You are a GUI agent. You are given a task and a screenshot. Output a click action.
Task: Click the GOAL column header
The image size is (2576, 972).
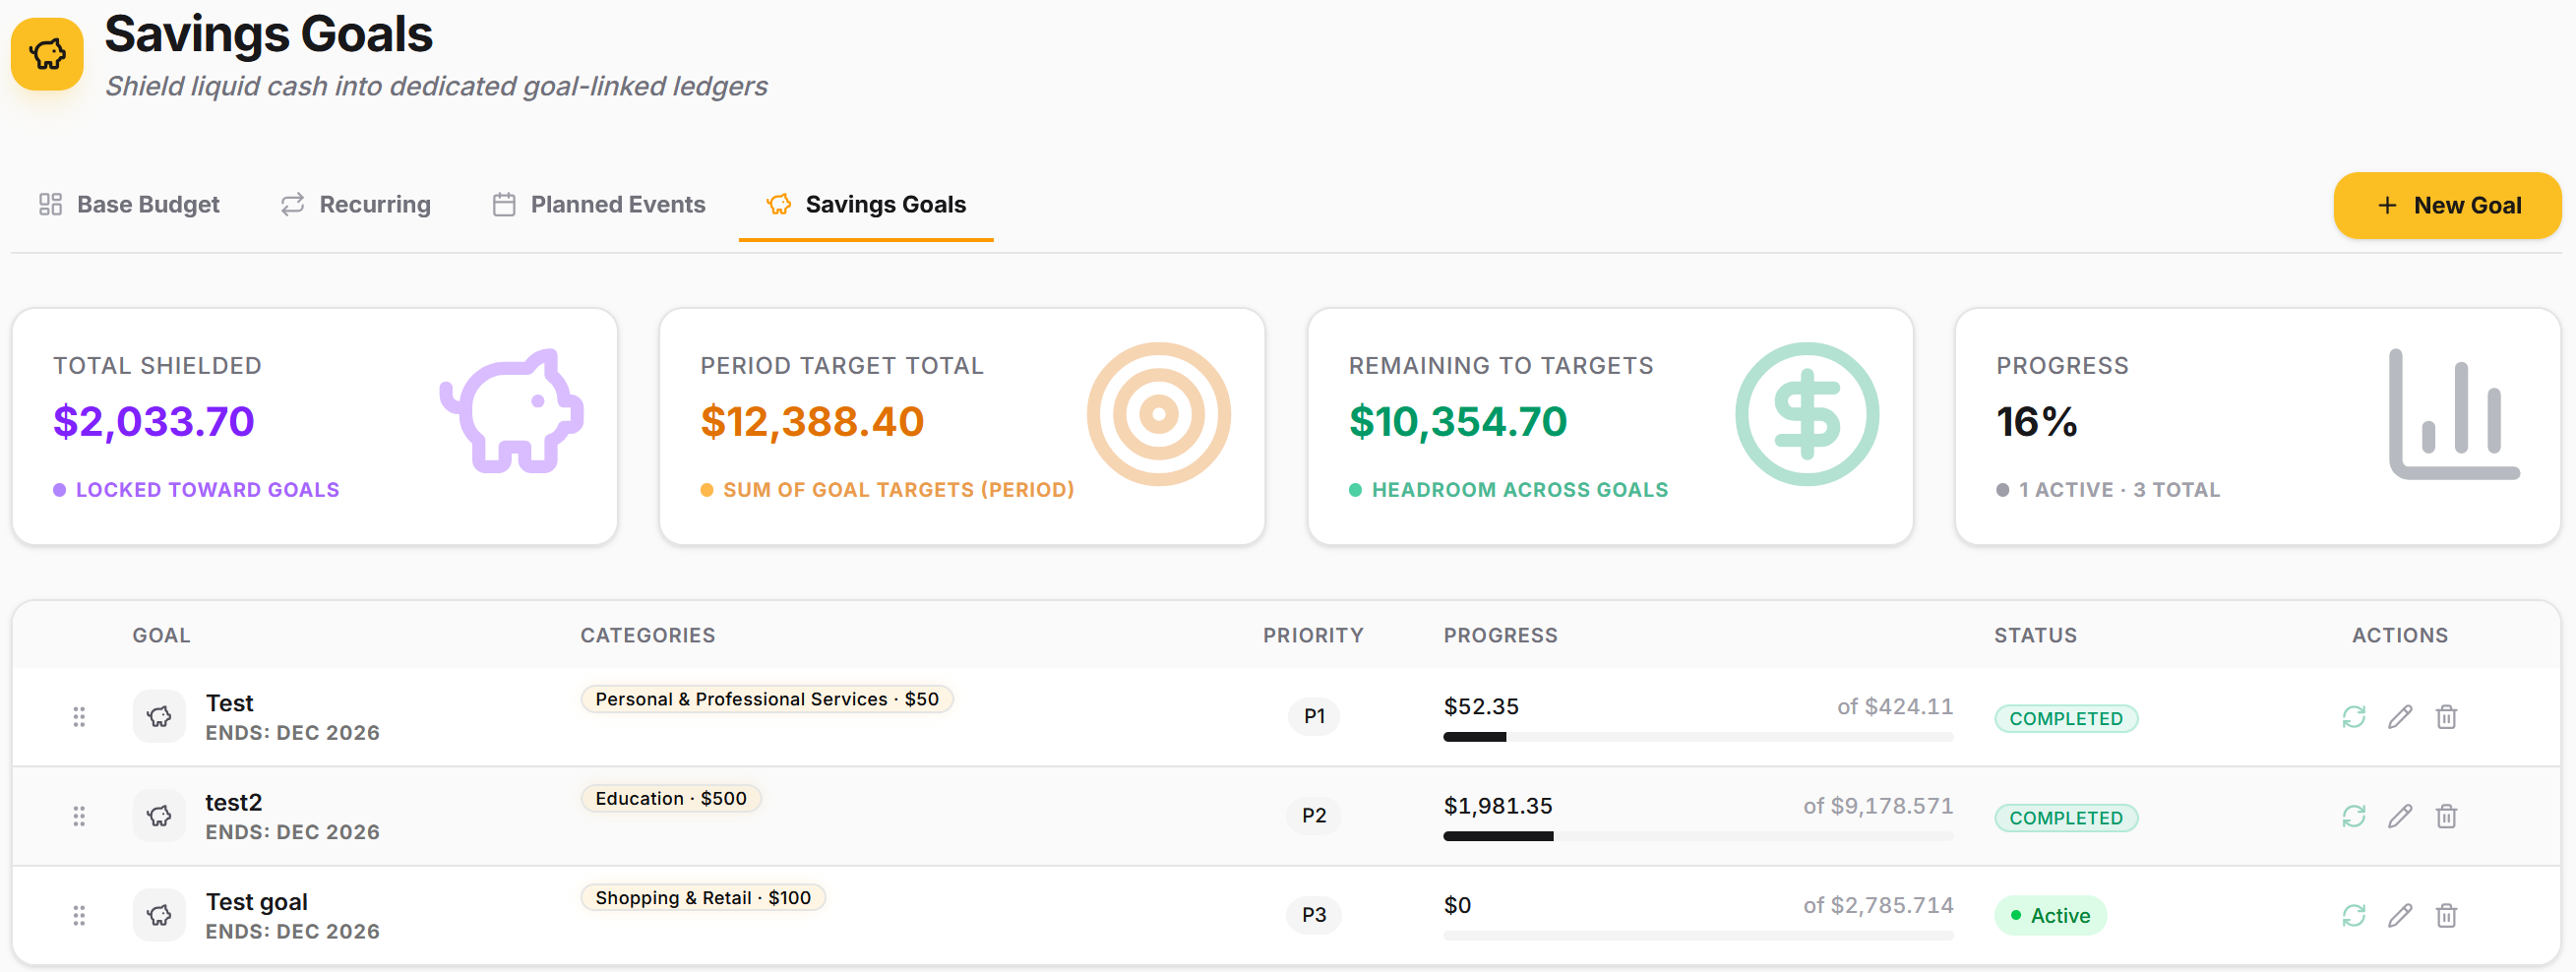click(161, 635)
